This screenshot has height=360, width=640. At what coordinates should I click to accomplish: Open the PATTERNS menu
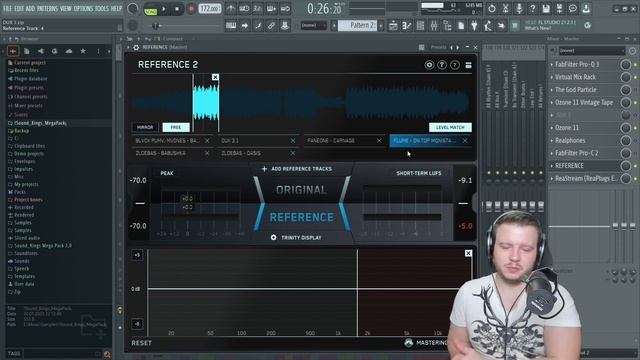[47, 8]
